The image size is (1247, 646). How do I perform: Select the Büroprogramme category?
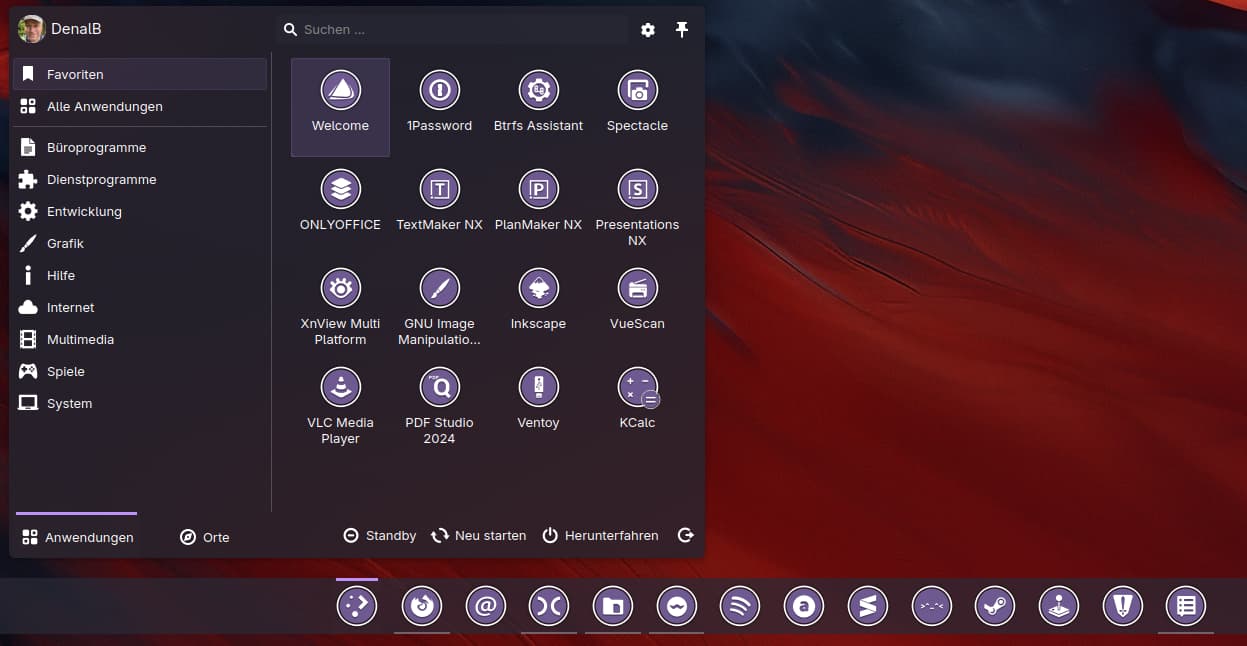(x=96, y=148)
